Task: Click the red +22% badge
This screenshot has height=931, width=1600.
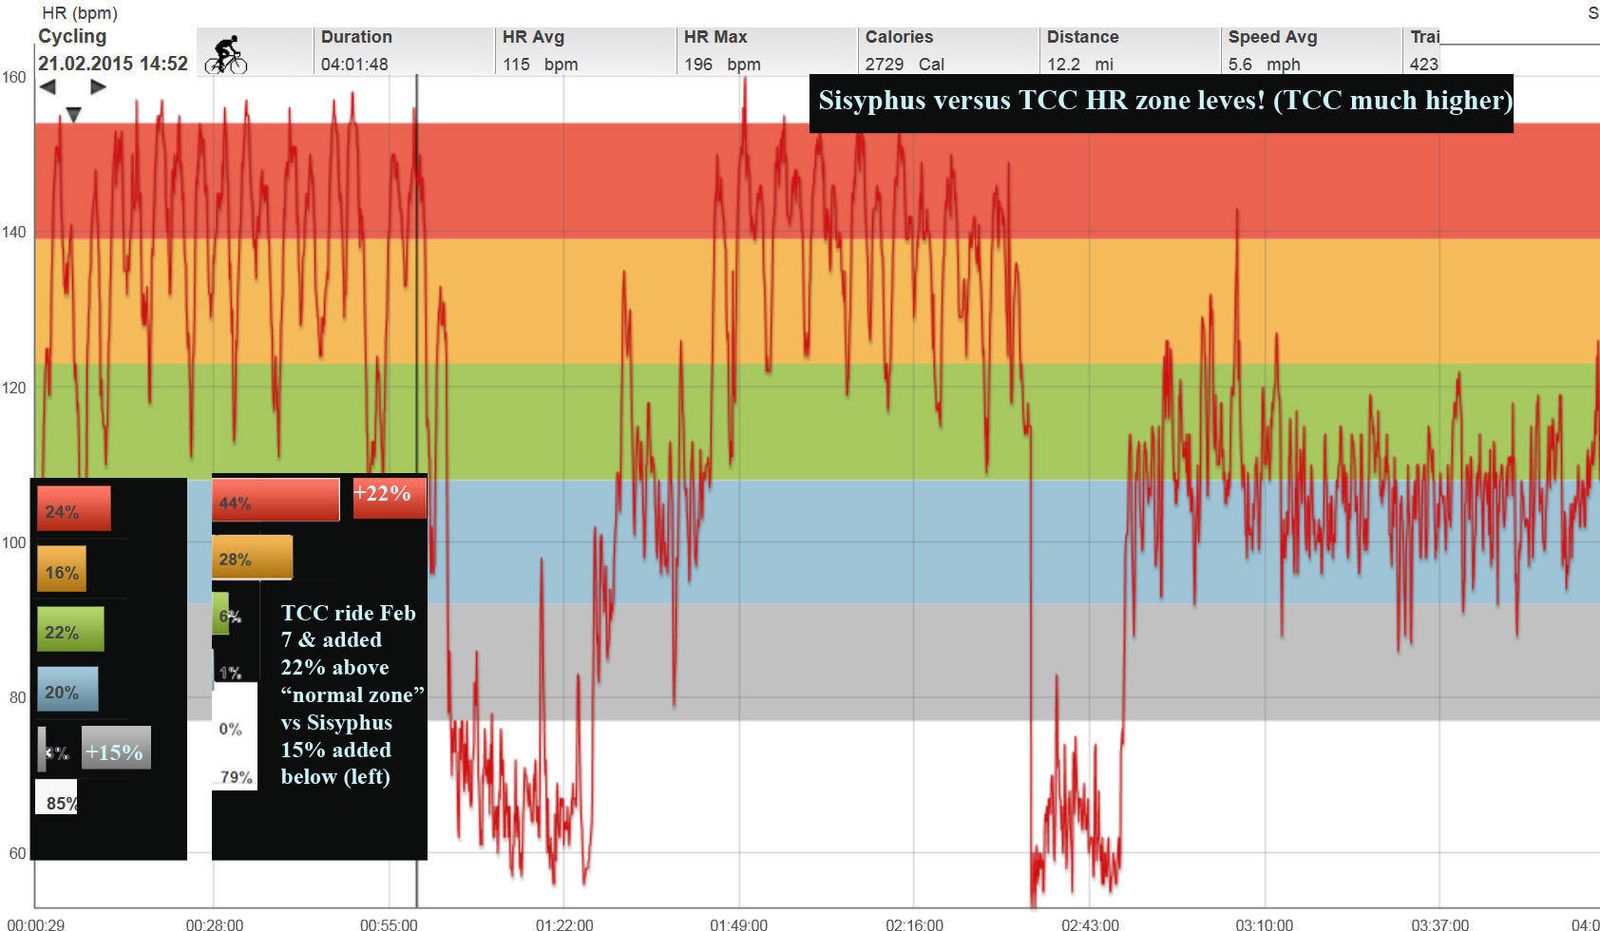Action: click(x=388, y=495)
